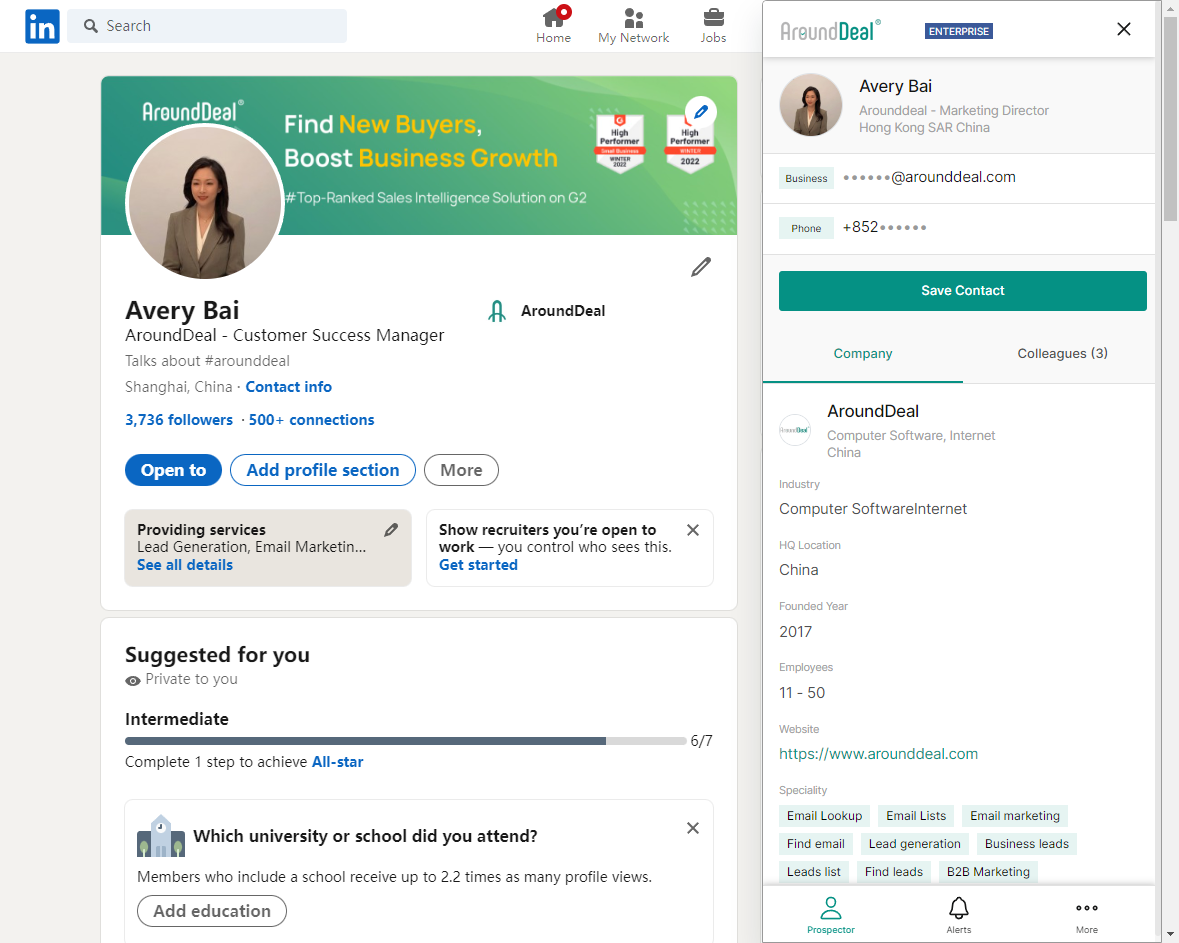Open the Home feed icon

point(553,18)
